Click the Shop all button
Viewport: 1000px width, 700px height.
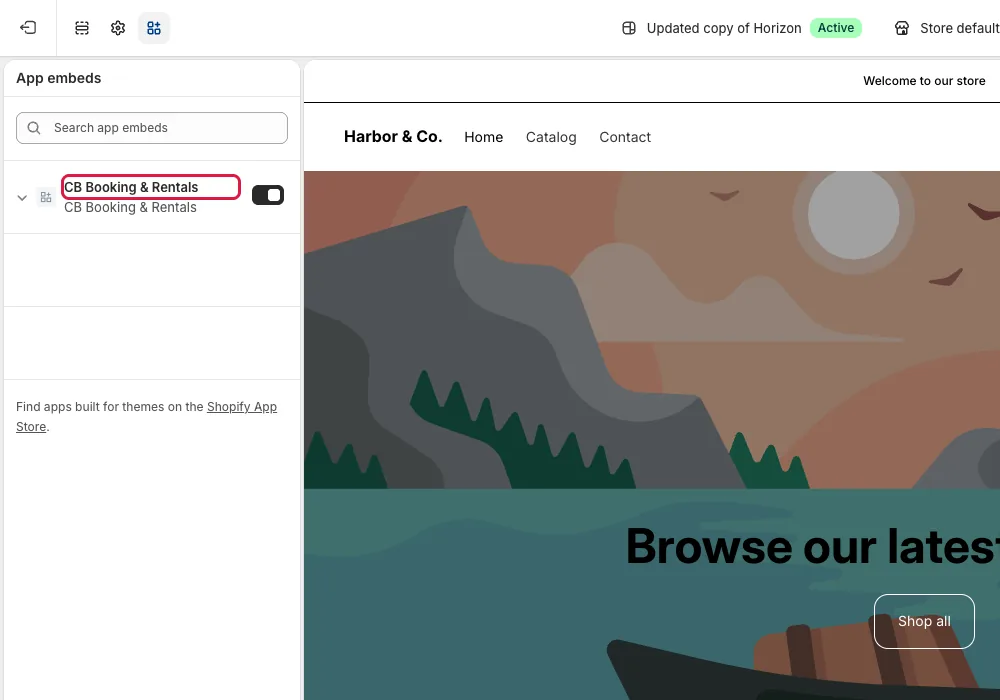[x=924, y=621]
